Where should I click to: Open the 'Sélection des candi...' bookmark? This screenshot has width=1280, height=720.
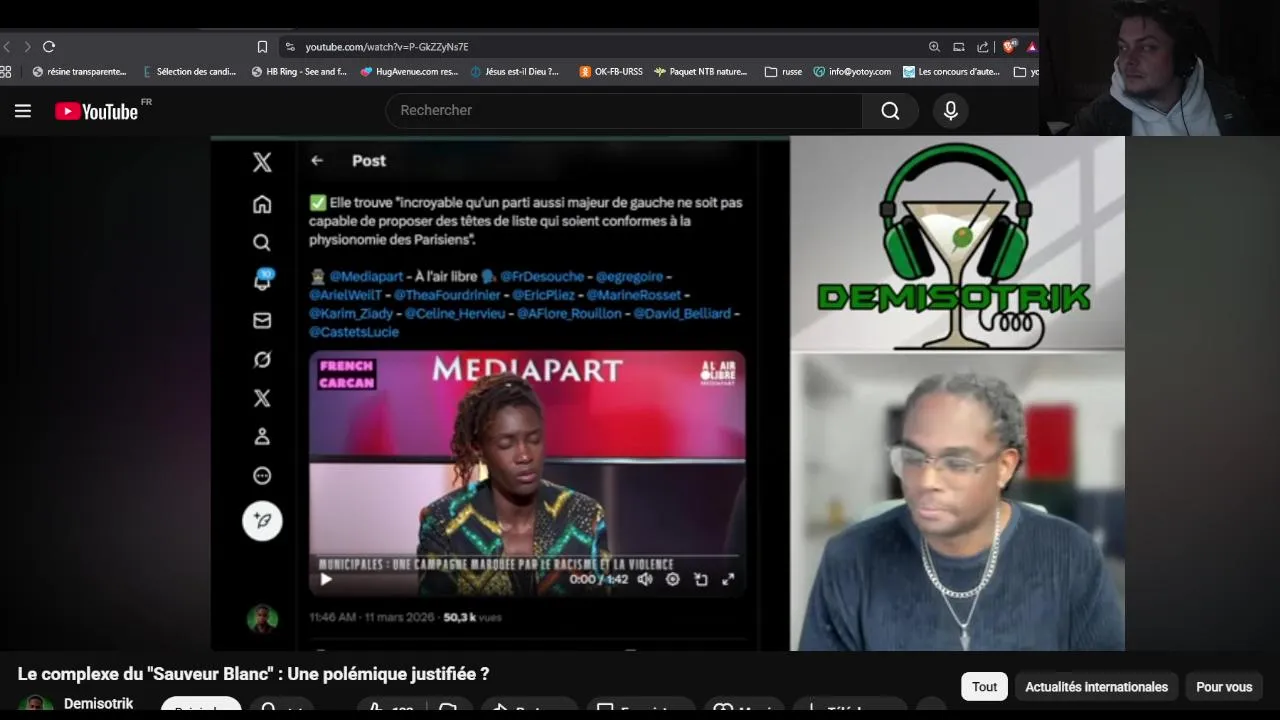click(x=190, y=72)
